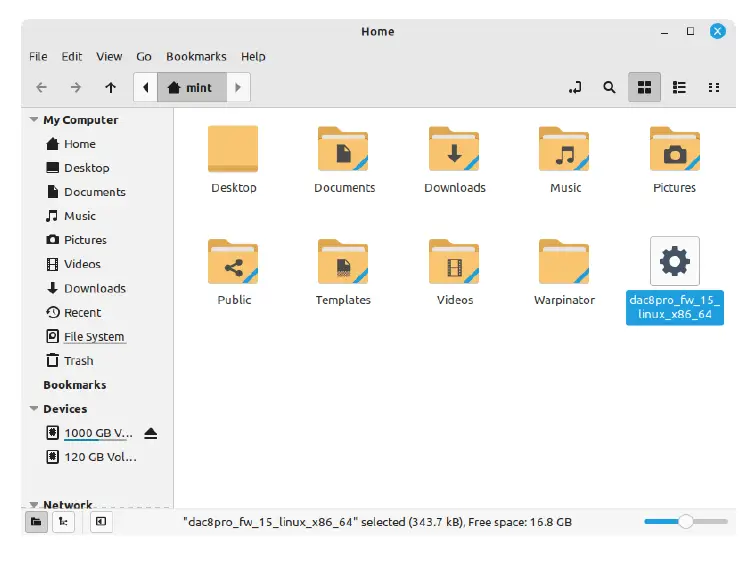Open the Edit menu

(71, 57)
